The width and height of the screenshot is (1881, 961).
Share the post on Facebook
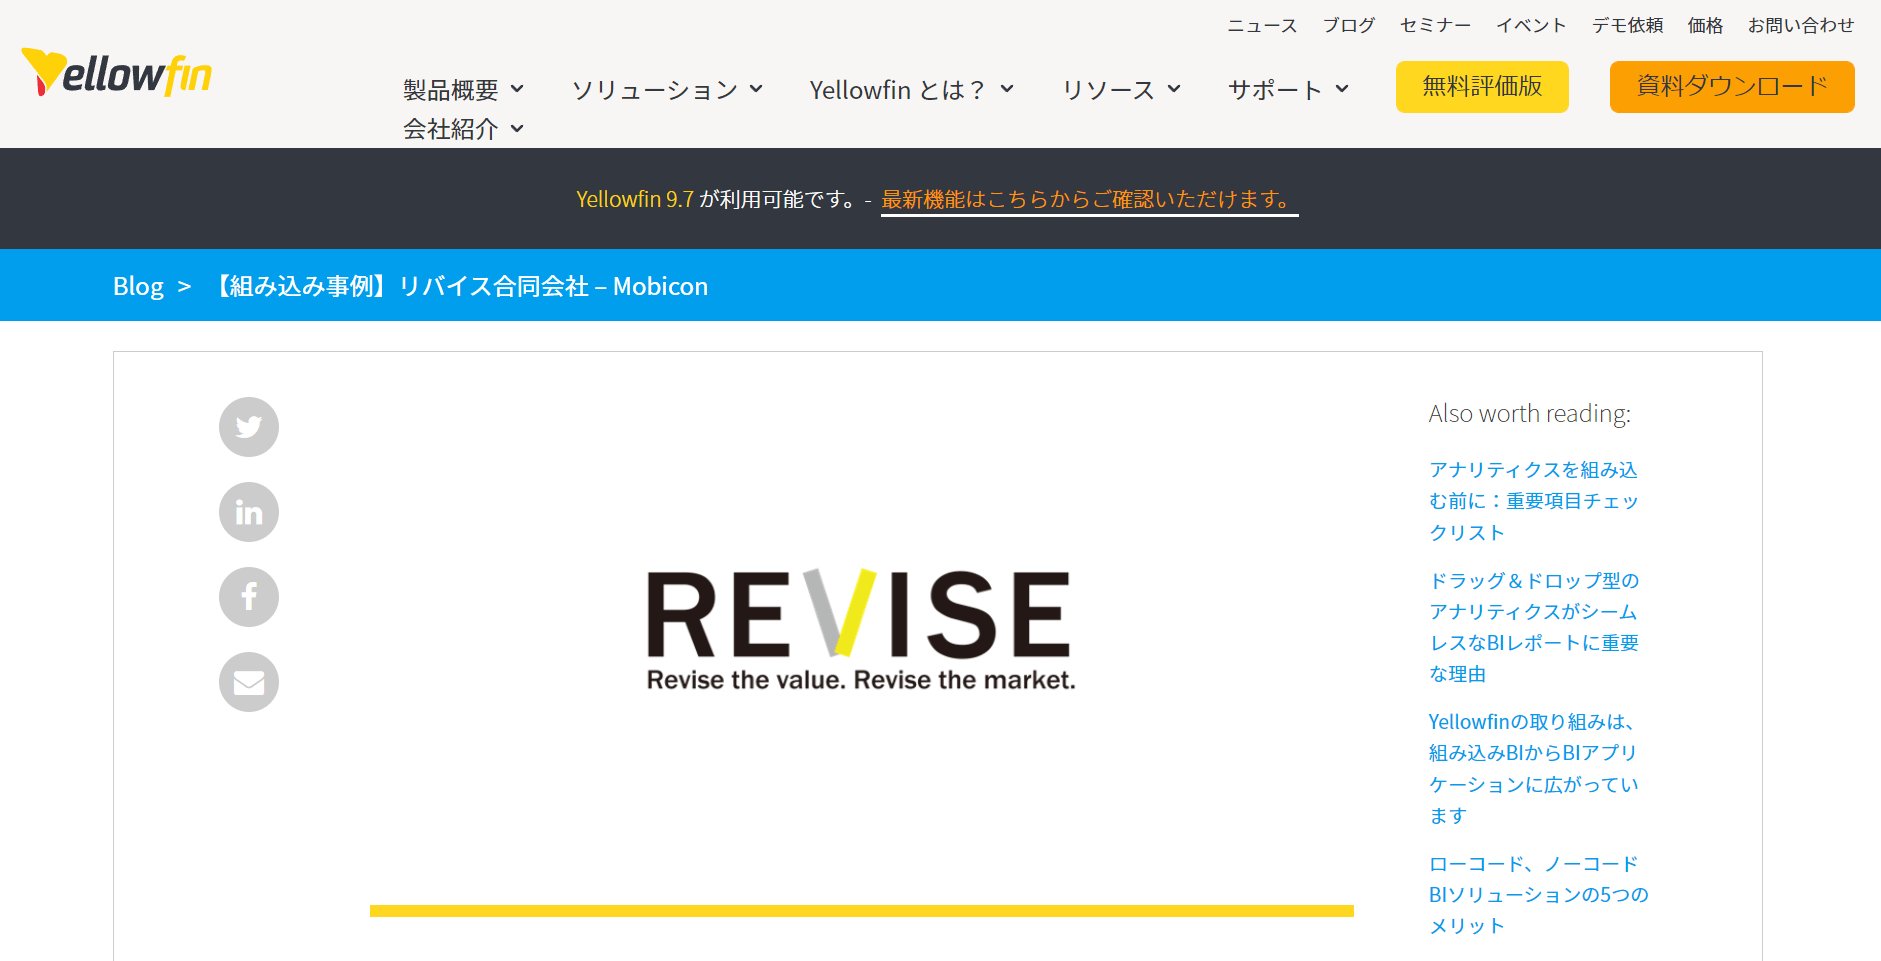click(x=249, y=597)
